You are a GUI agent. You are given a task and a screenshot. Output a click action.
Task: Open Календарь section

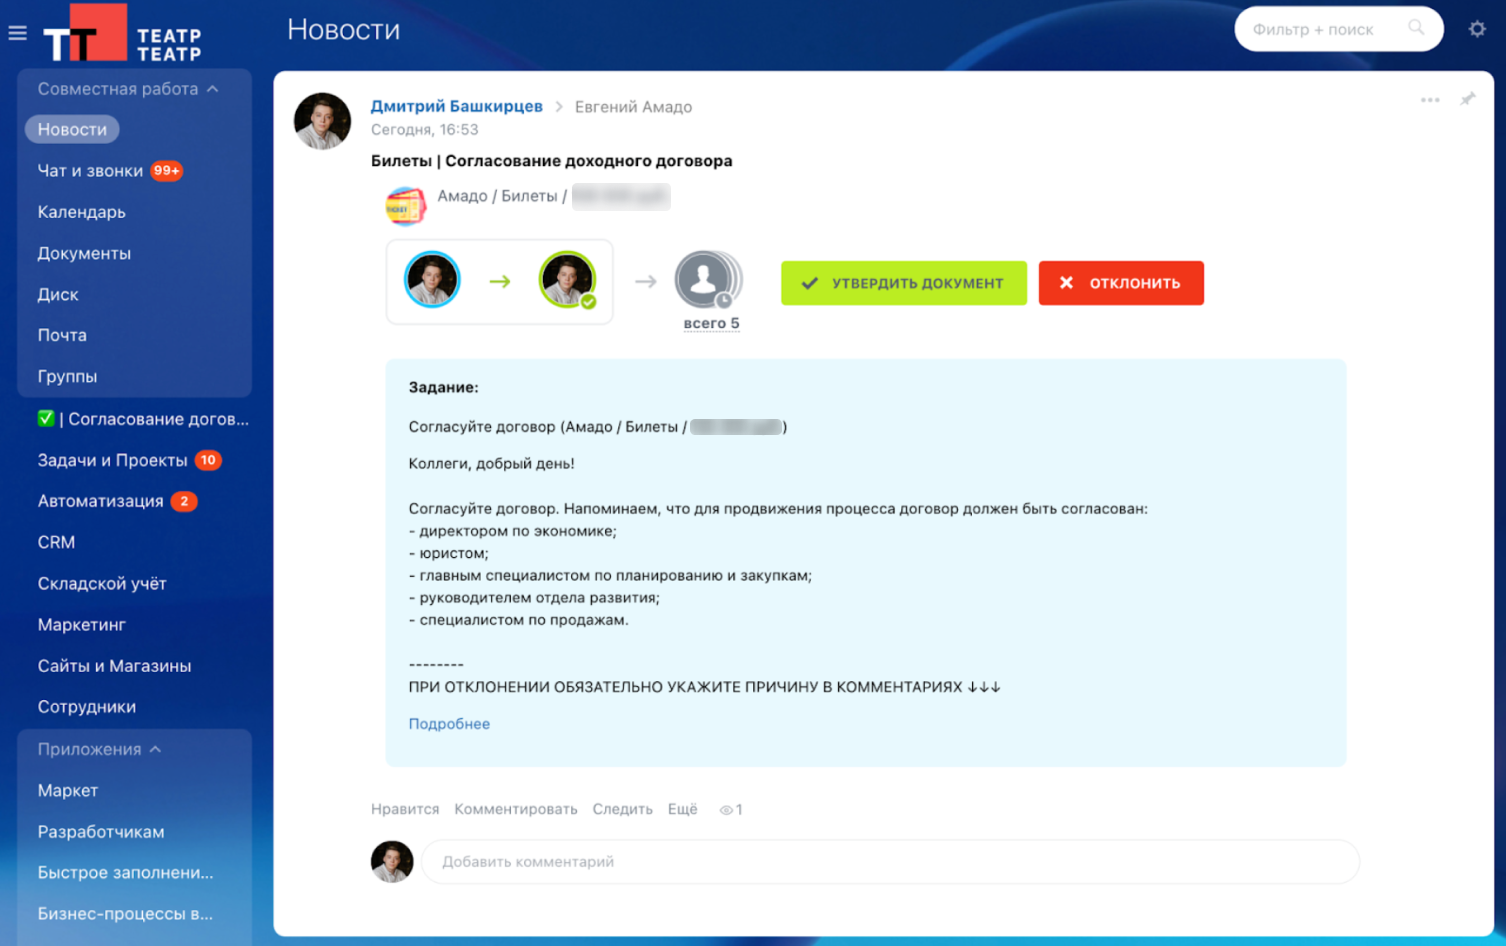point(82,212)
